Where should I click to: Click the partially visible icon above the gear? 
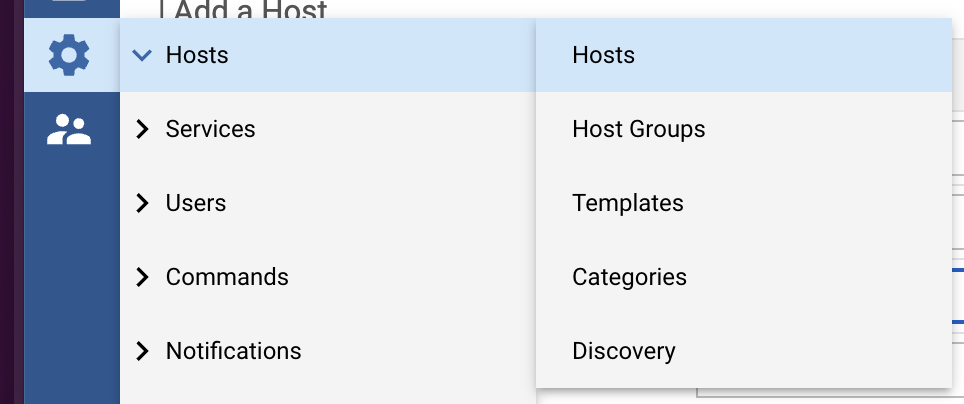pos(69,5)
